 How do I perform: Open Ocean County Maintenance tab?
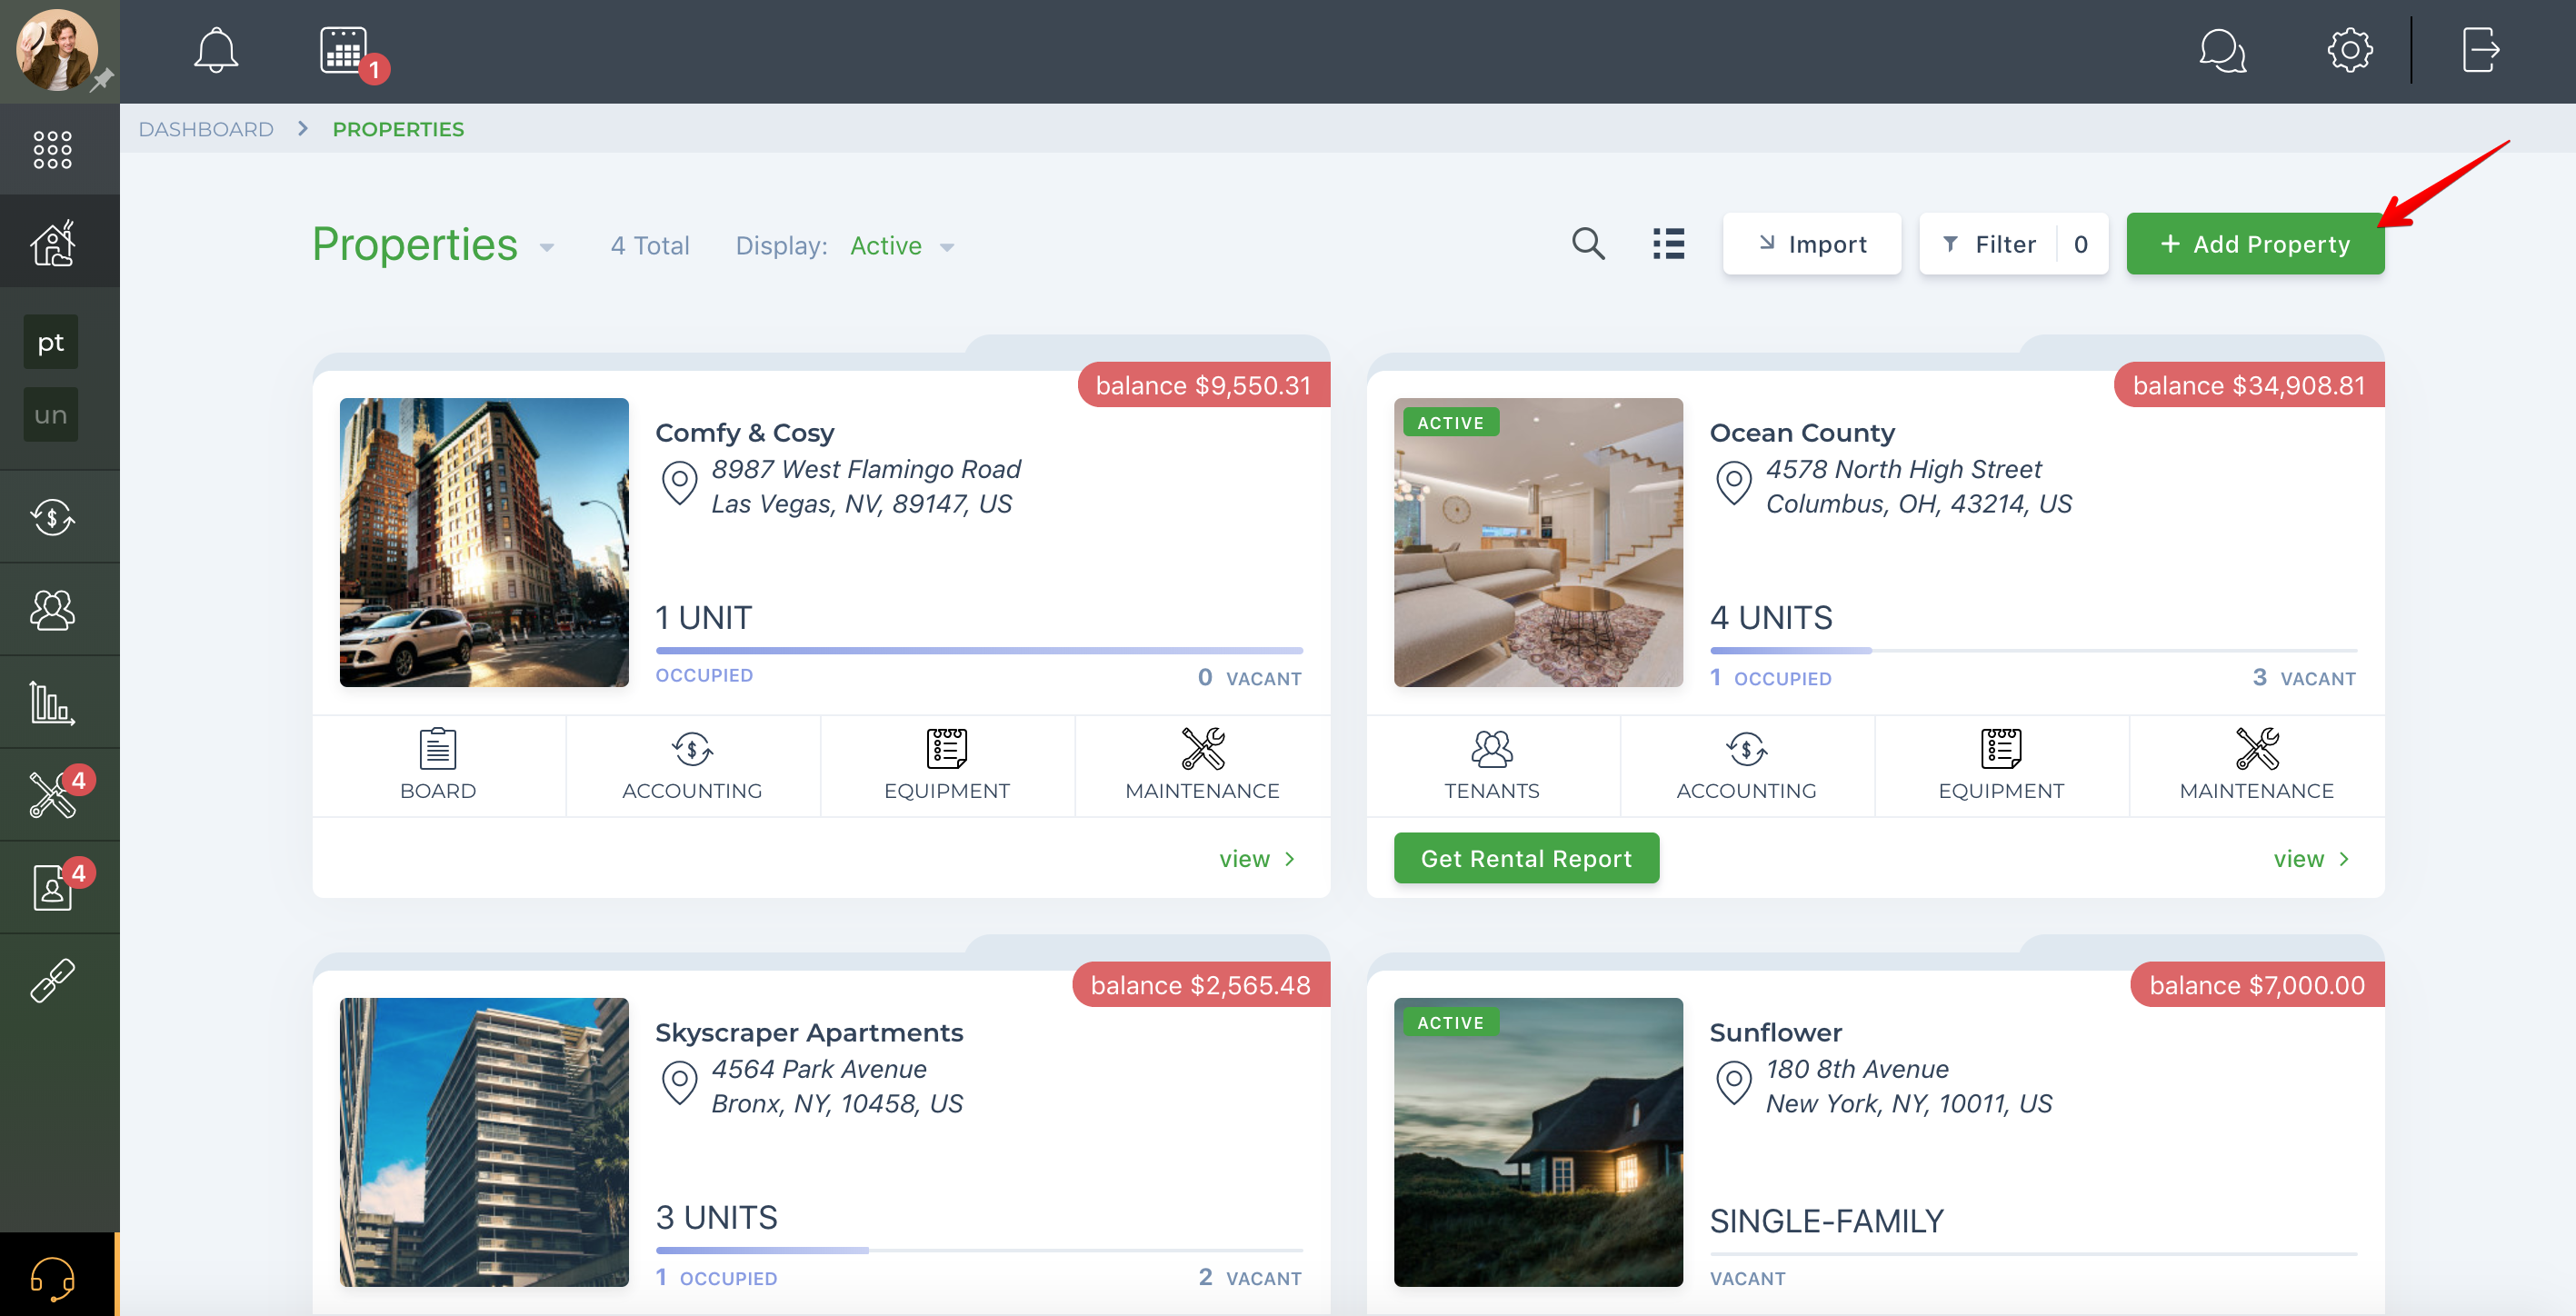2256,765
